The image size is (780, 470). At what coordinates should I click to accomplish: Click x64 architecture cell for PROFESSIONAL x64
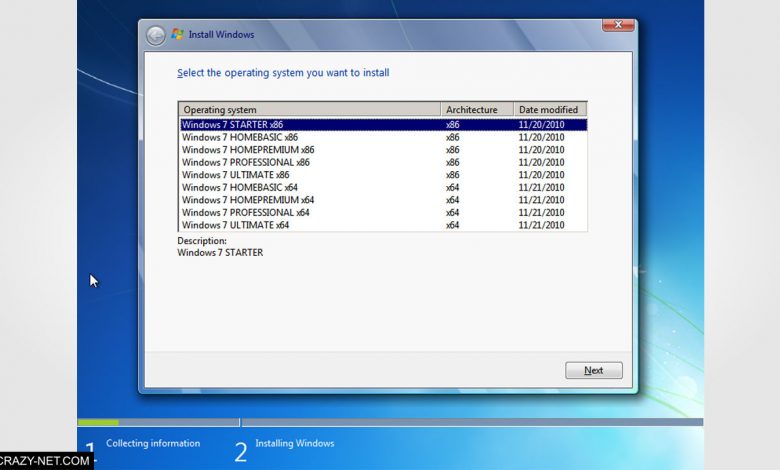point(453,212)
